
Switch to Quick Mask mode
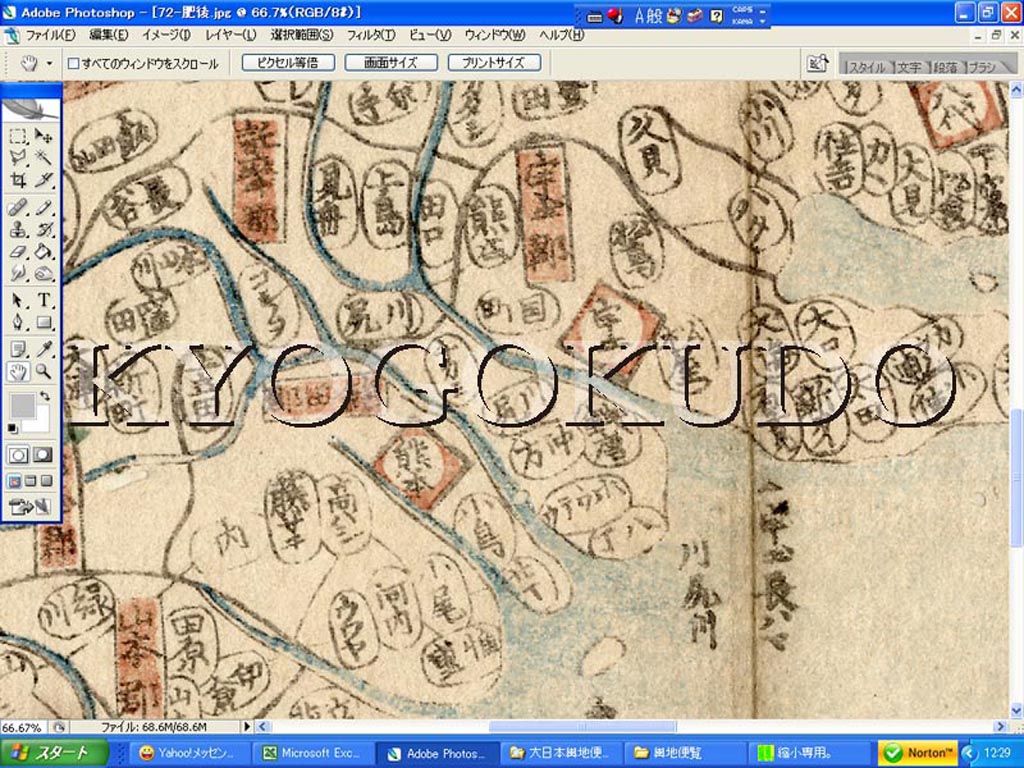tap(43, 455)
